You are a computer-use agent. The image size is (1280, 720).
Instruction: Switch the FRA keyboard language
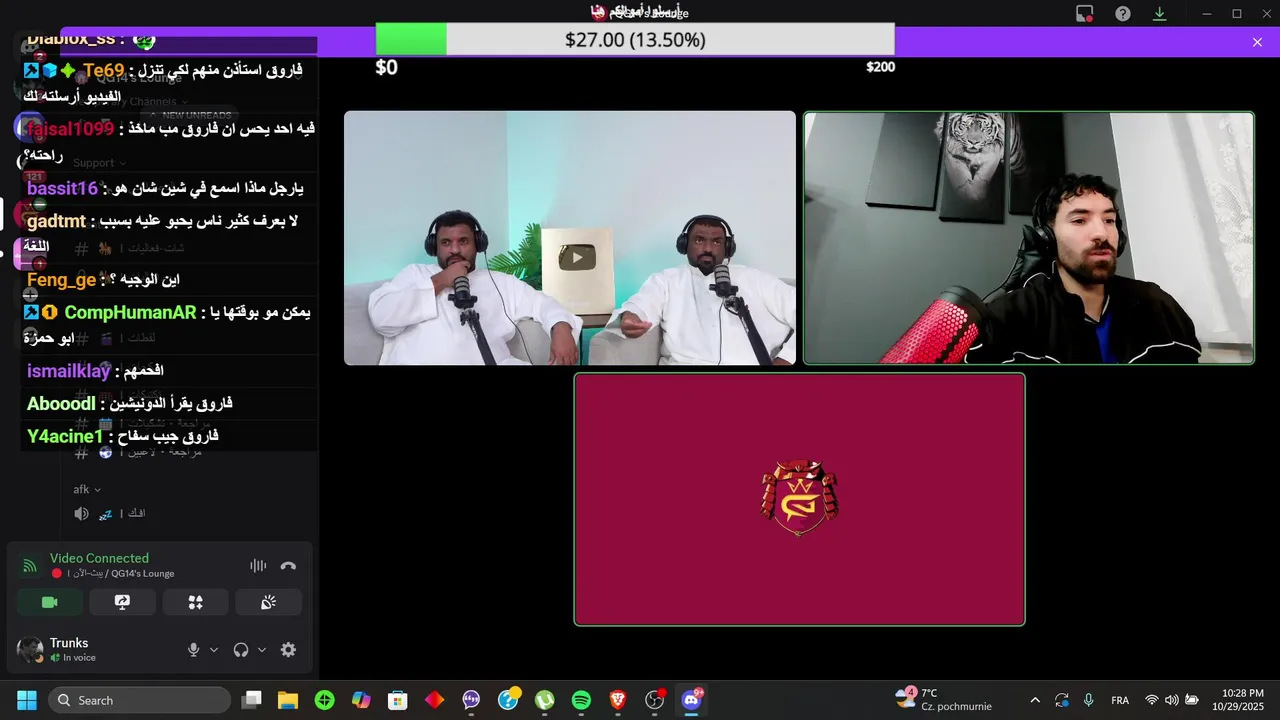tap(1120, 700)
